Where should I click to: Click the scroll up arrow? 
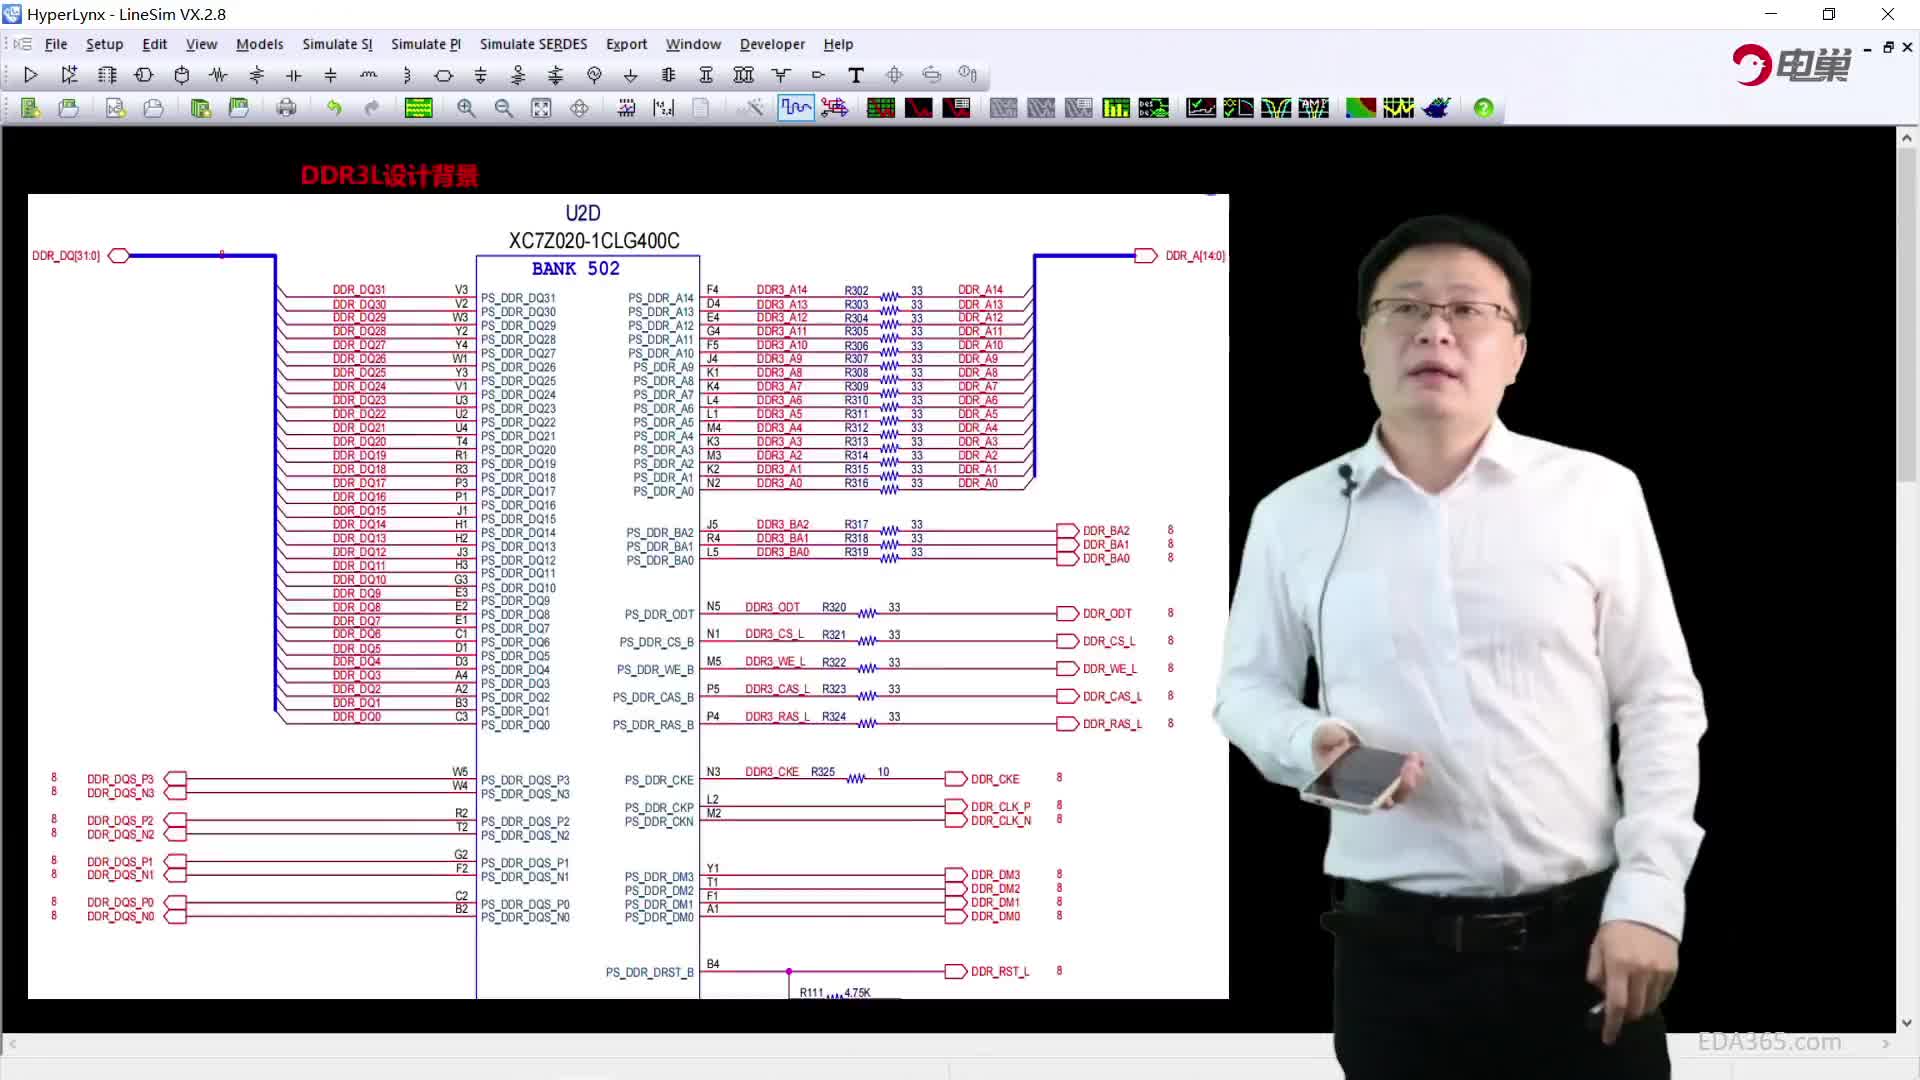(1907, 139)
